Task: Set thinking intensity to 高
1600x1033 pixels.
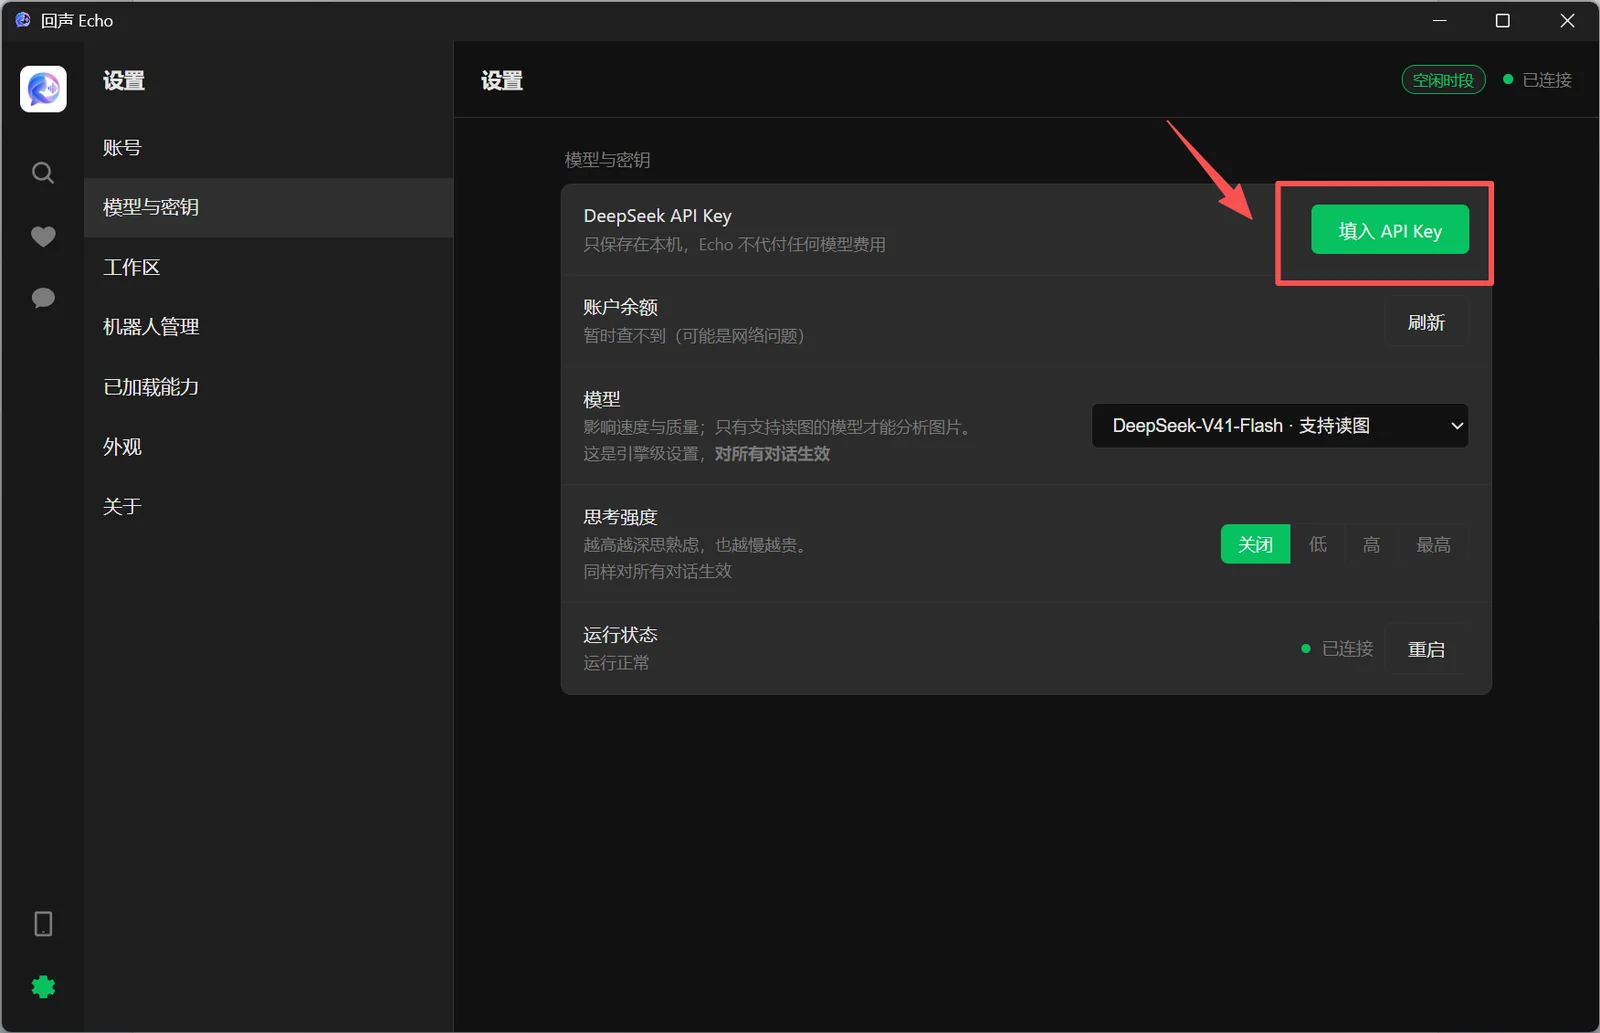Action: [1371, 544]
